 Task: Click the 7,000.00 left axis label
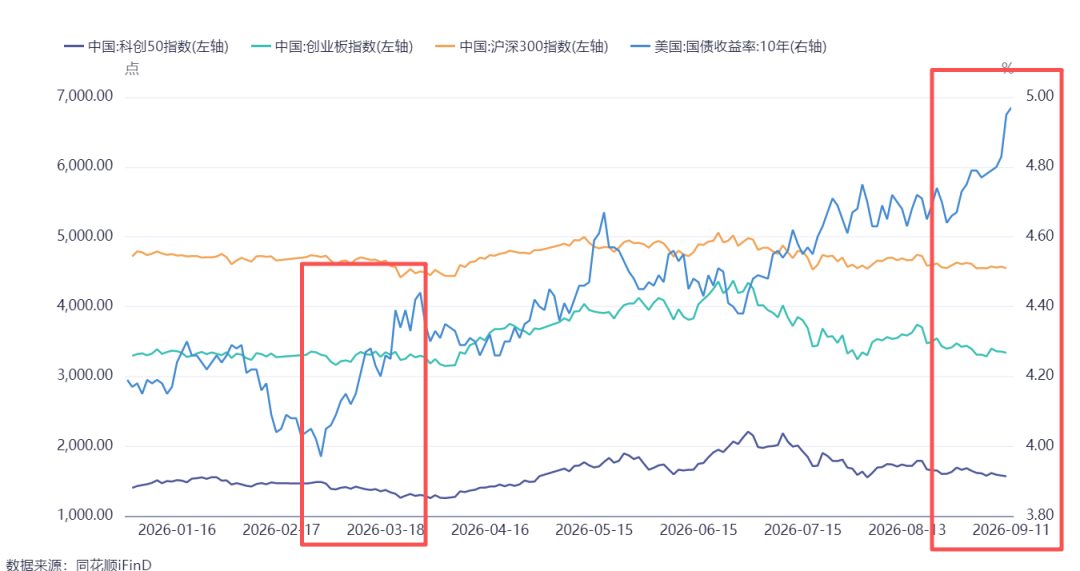(x=85, y=96)
